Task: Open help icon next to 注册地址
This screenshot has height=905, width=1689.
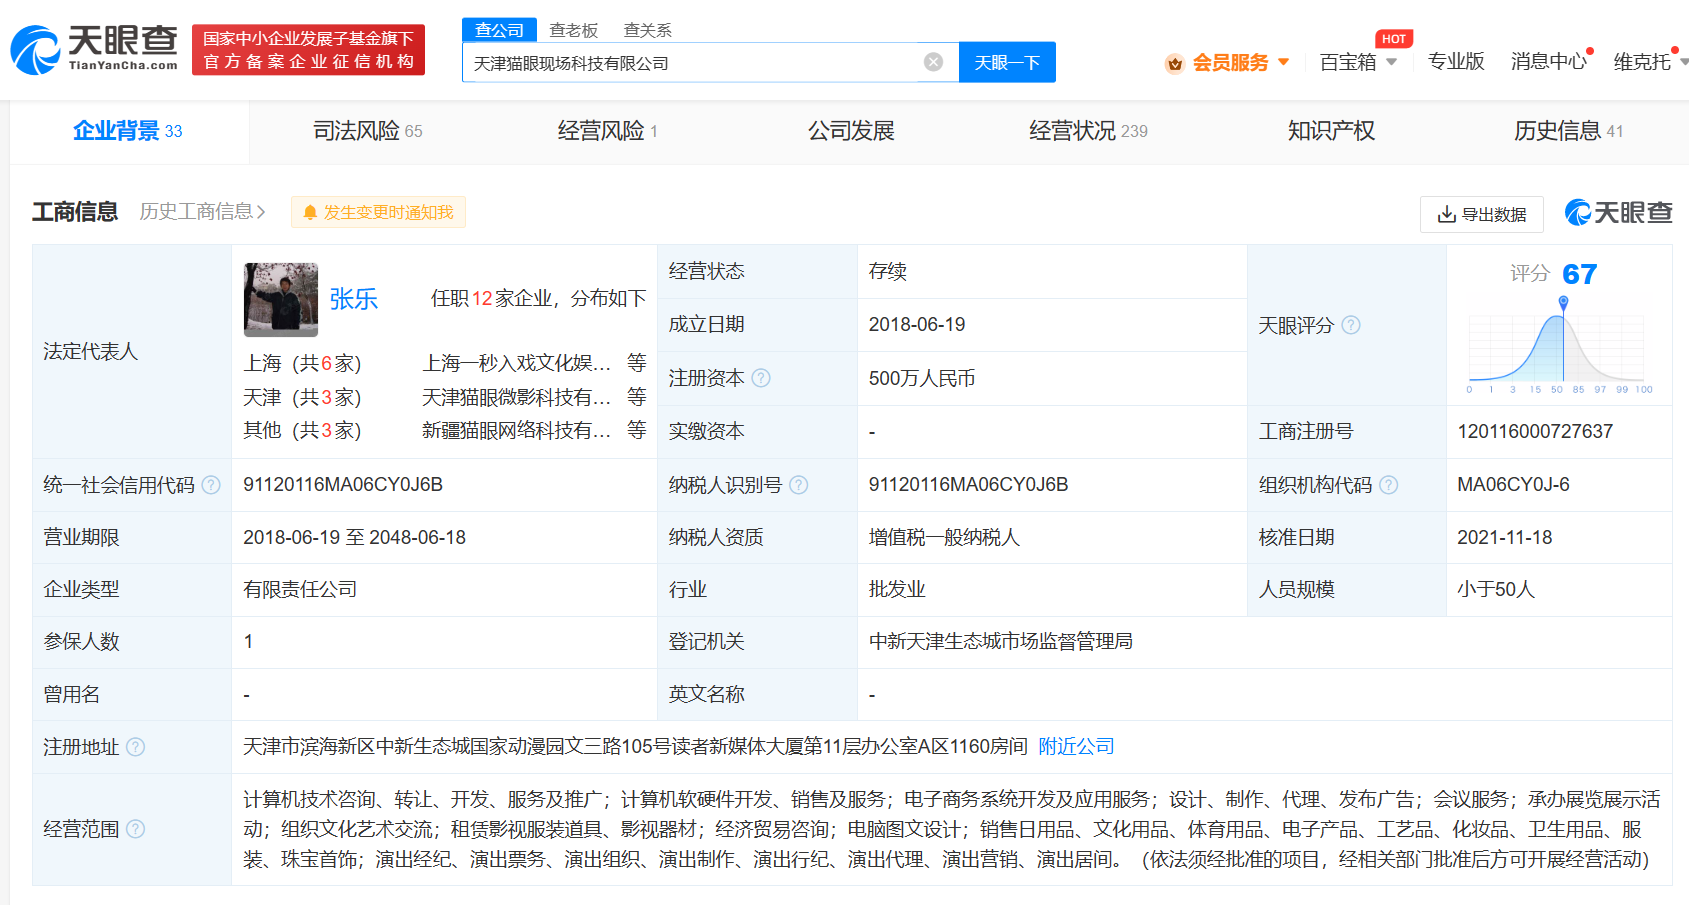Action: [136, 747]
